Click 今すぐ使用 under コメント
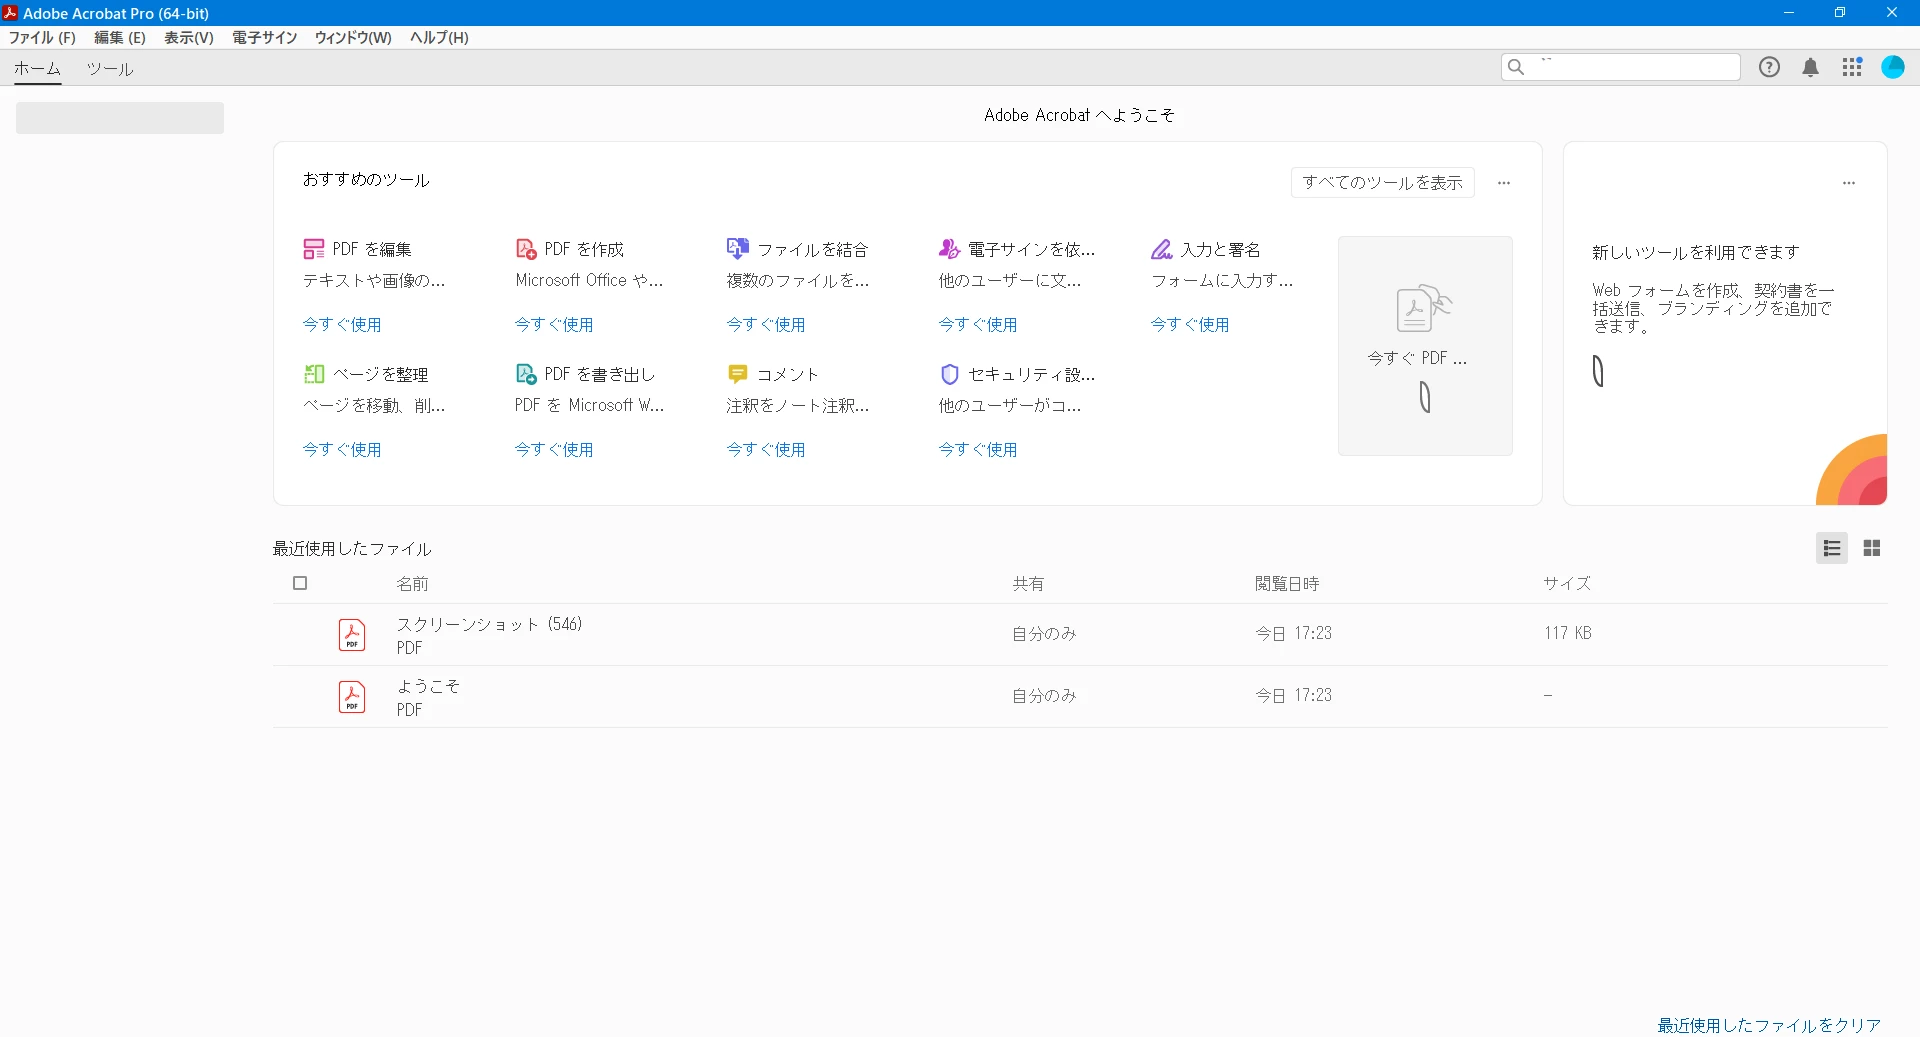Screen dimensions: 1920x1037 (x=766, y=450)
